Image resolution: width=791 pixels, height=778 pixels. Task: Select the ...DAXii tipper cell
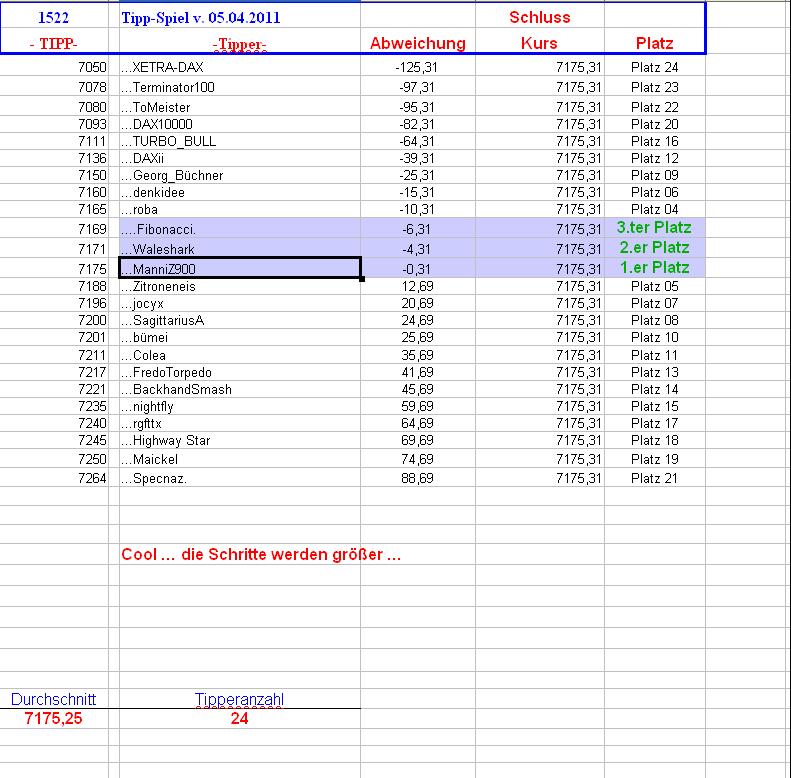240,158
